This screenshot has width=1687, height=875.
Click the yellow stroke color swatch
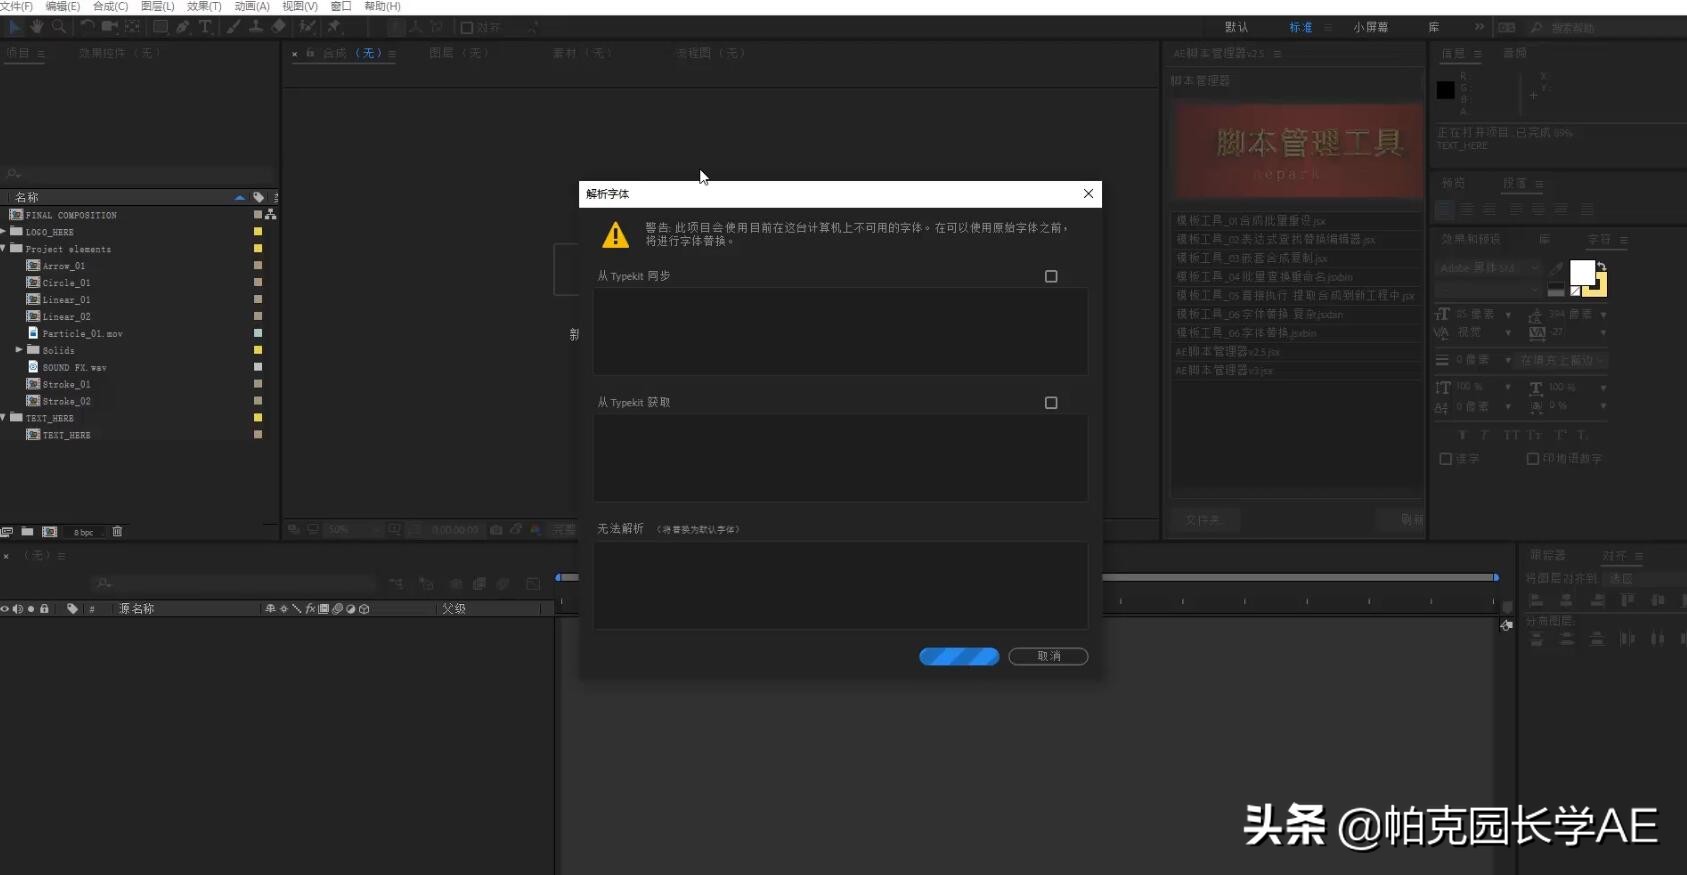click(x=1599, y=290)
